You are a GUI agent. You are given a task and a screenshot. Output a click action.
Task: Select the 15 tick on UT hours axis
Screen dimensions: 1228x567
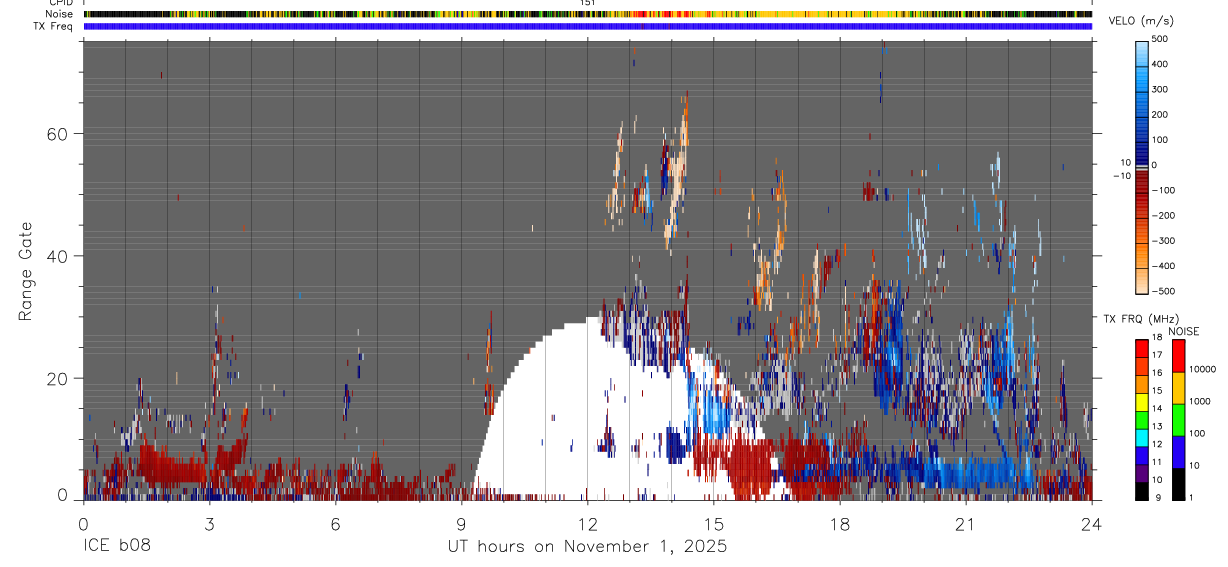[713, 523]
